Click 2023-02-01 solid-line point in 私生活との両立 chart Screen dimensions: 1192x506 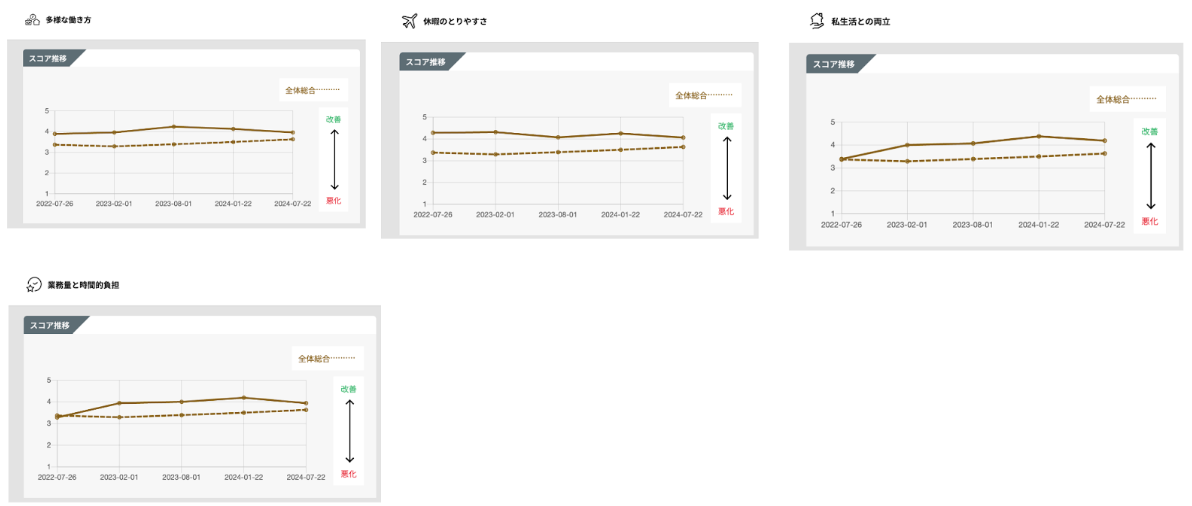click(907, 145)
